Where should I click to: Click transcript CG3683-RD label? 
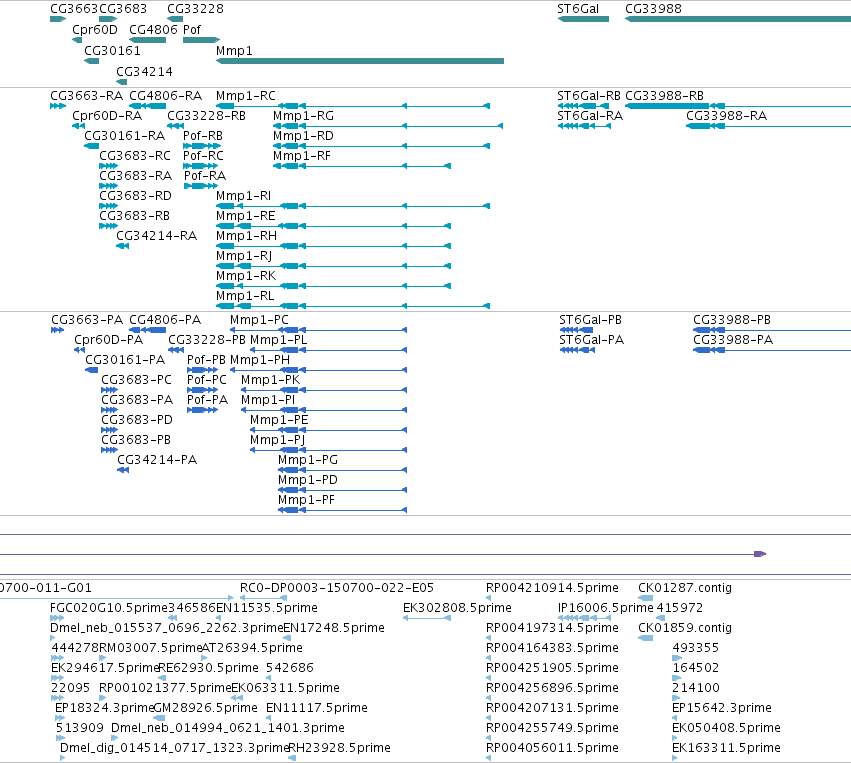[135, 196]
